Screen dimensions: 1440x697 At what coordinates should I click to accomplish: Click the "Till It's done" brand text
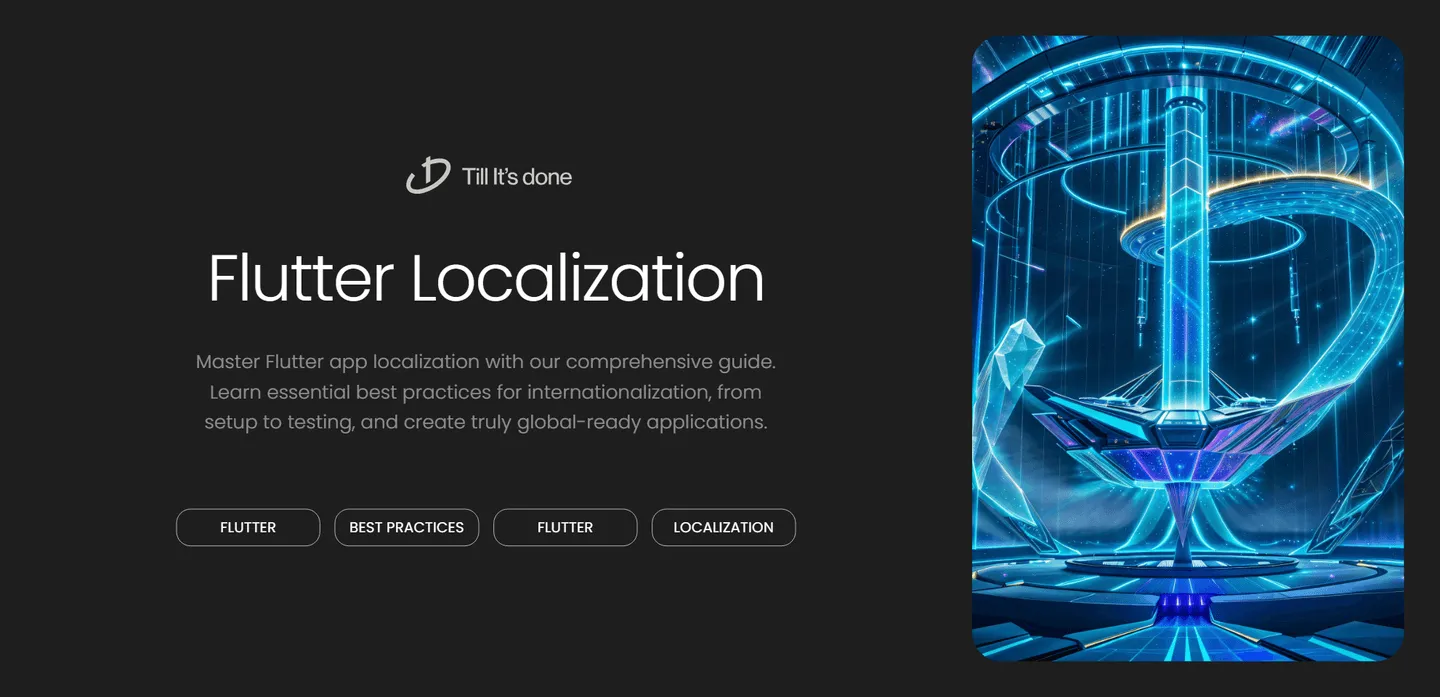(517, 177)
